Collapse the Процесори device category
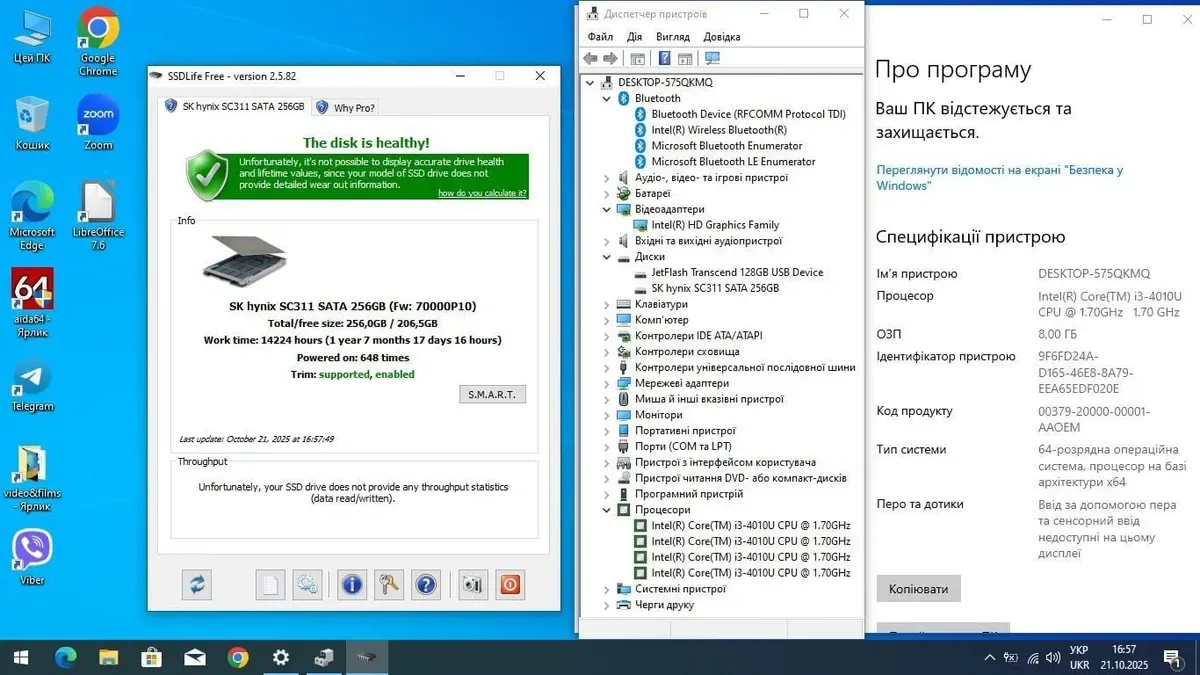 pyautogui.click(x=607, y=510)
